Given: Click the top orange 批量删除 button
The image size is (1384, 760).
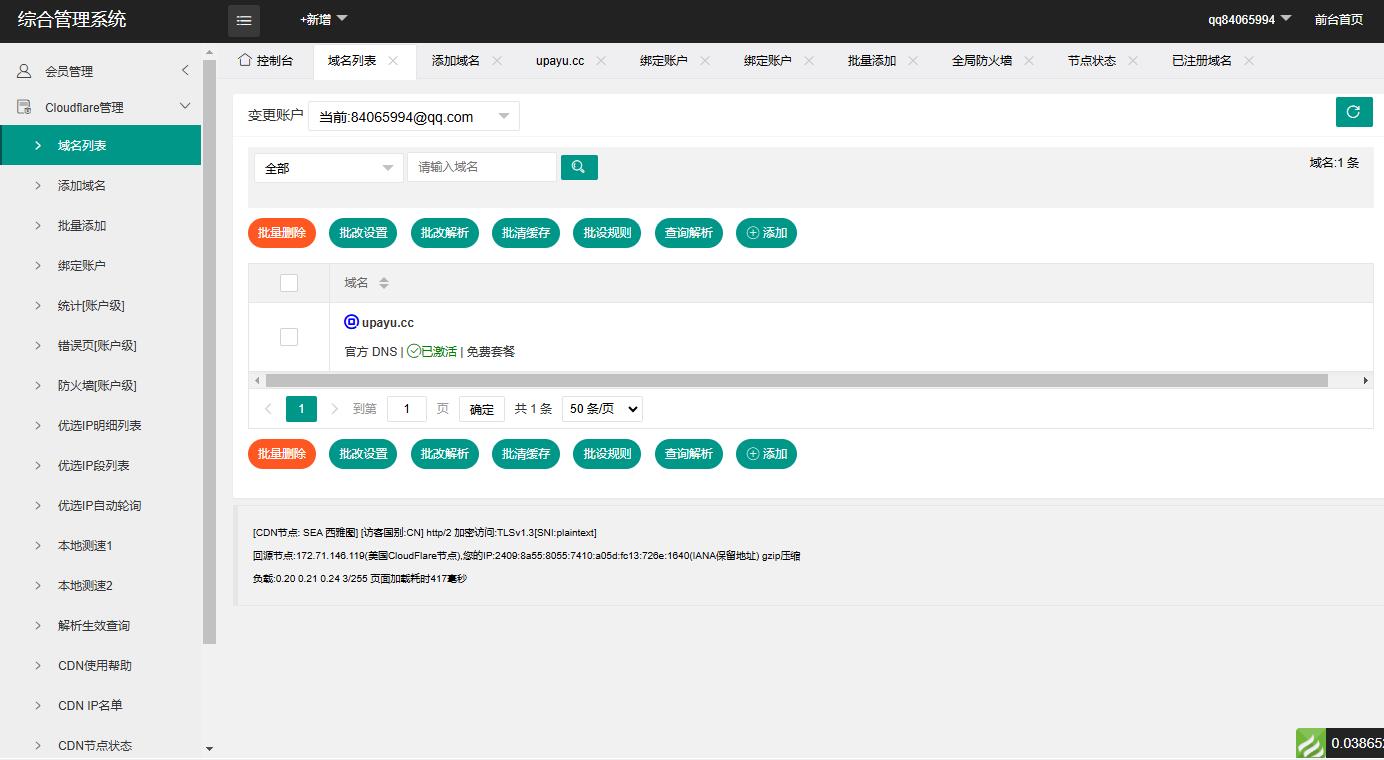Looking at the screenshot, I should (282, 233).
